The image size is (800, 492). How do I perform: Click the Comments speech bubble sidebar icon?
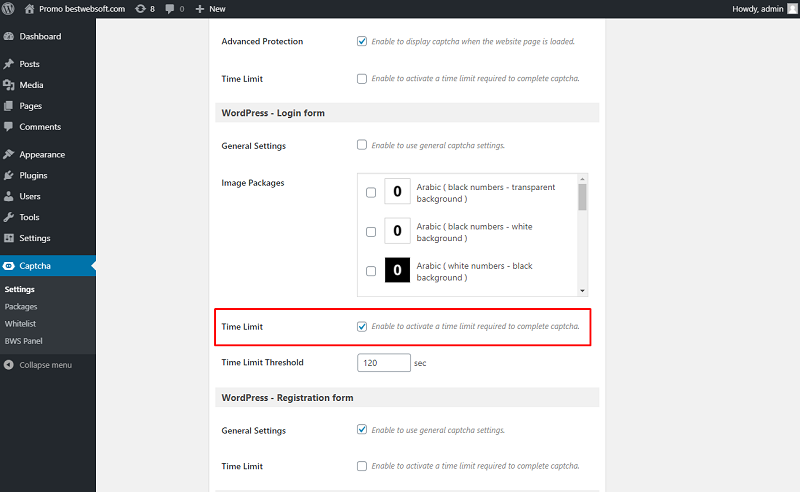coord(9,127)
